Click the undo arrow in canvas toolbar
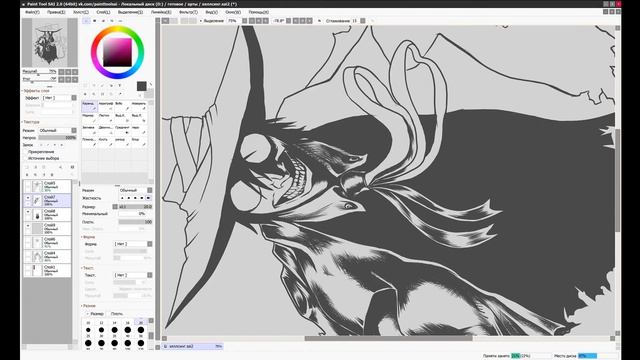Viewport: 640px width, 360px height. pos(165,20)
